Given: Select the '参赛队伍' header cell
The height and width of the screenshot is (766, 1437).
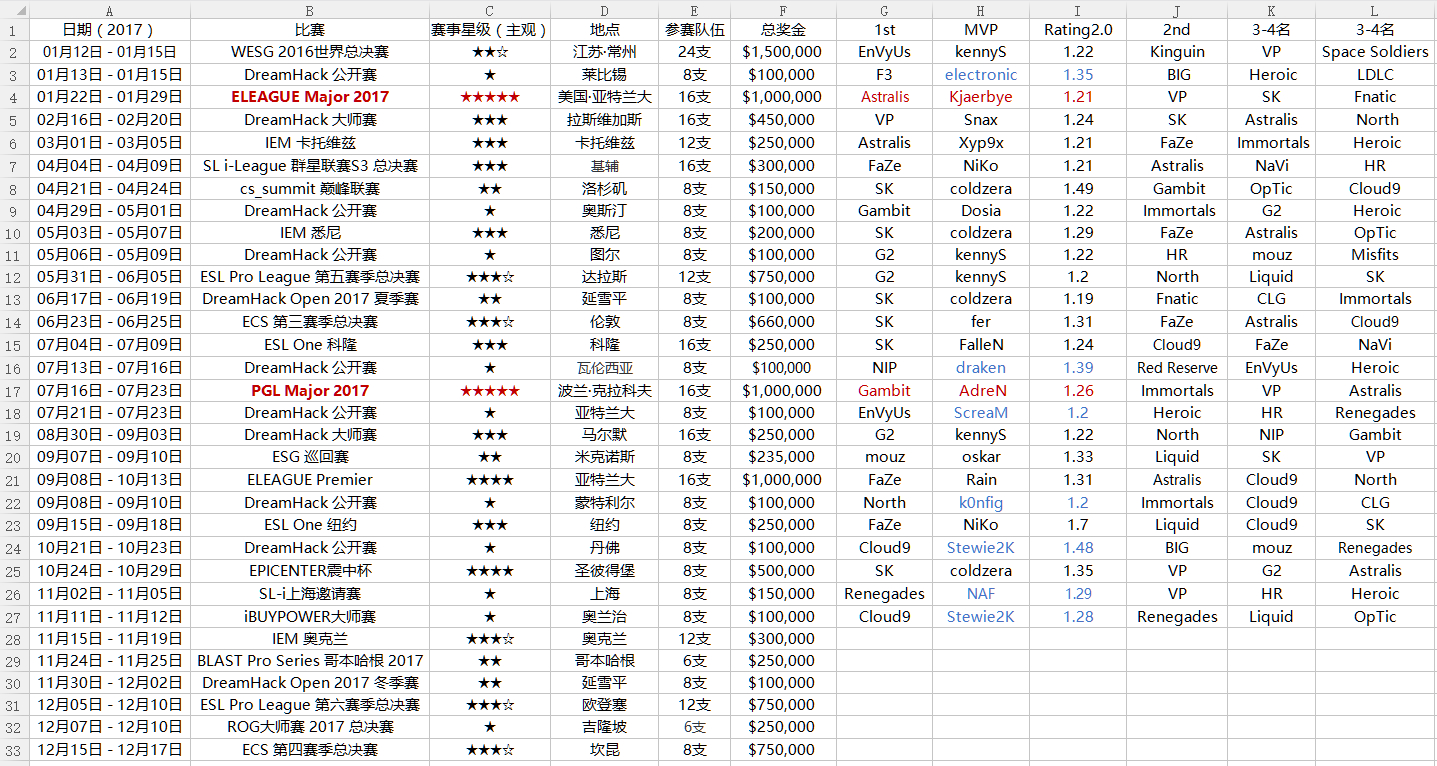Looking at the screenshot, I should (694, 30).
